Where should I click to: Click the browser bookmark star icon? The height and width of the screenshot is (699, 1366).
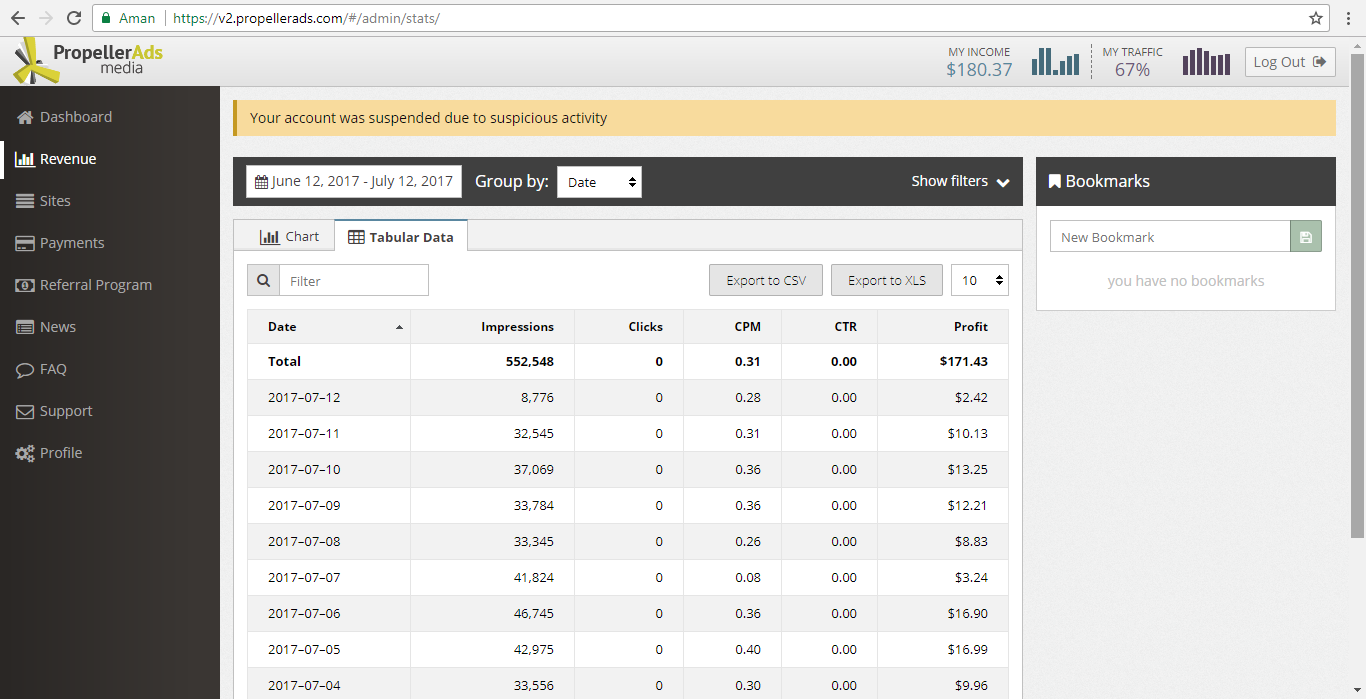(1316, 18)
